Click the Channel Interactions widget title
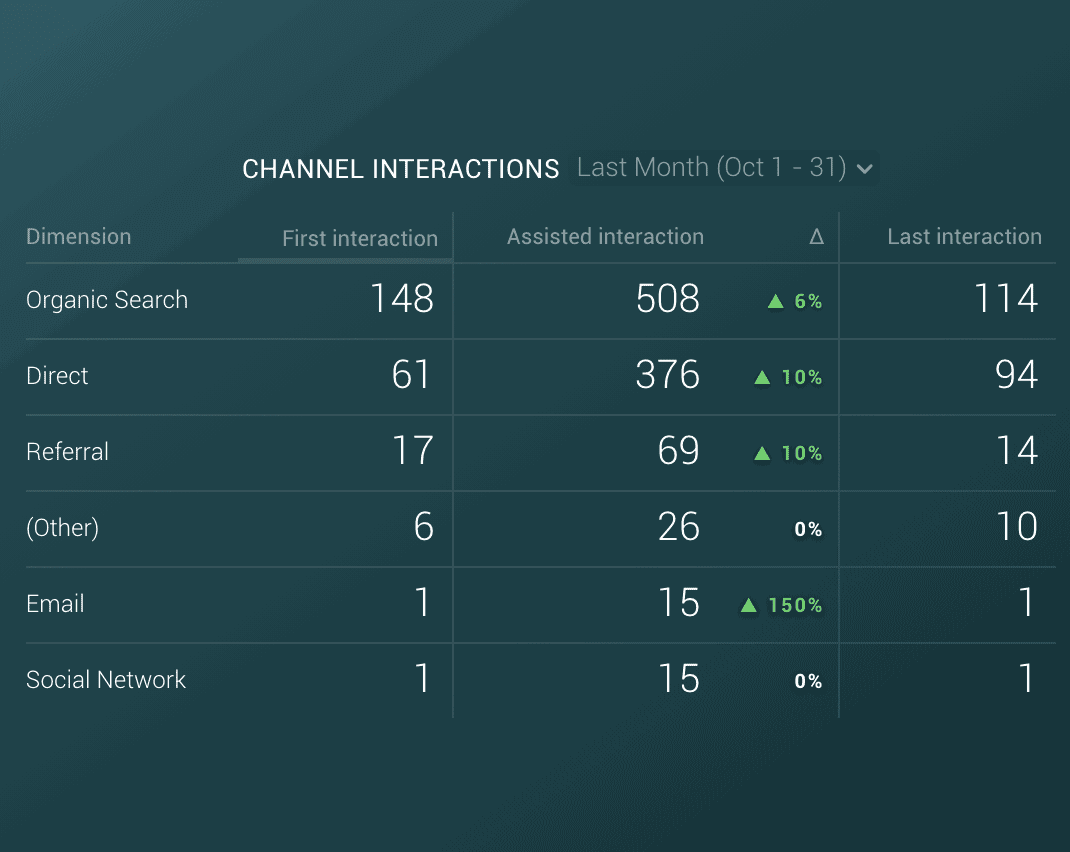 (x=401, y=169)
